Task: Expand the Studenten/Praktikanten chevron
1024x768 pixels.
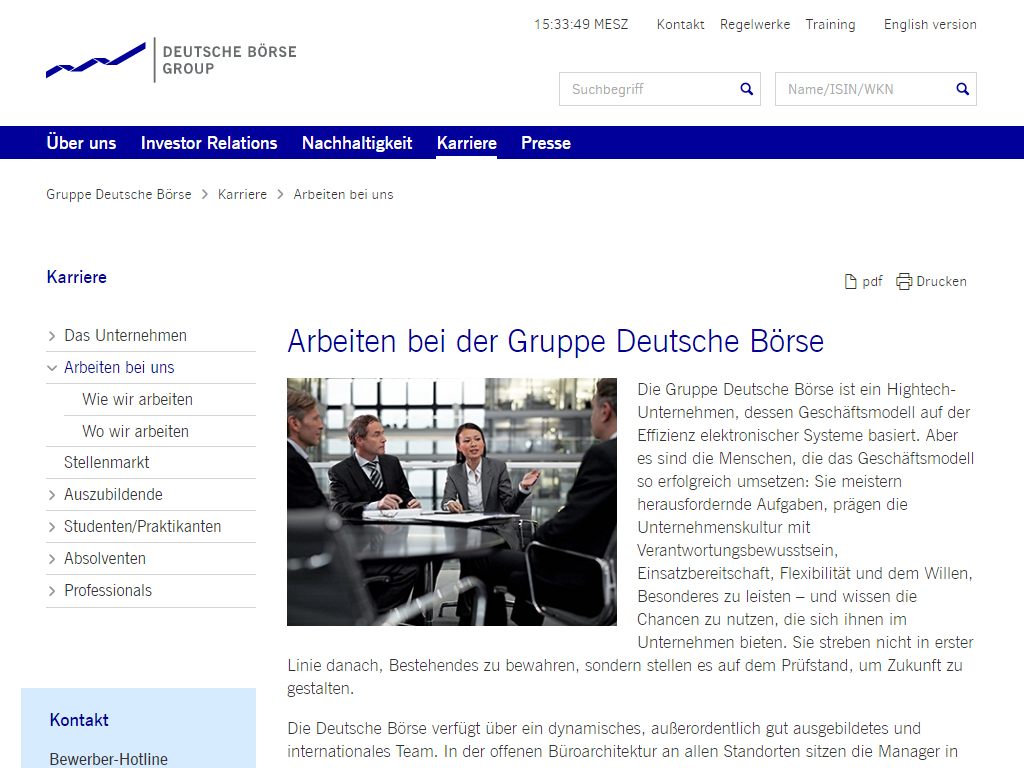Action: point(52,527)
